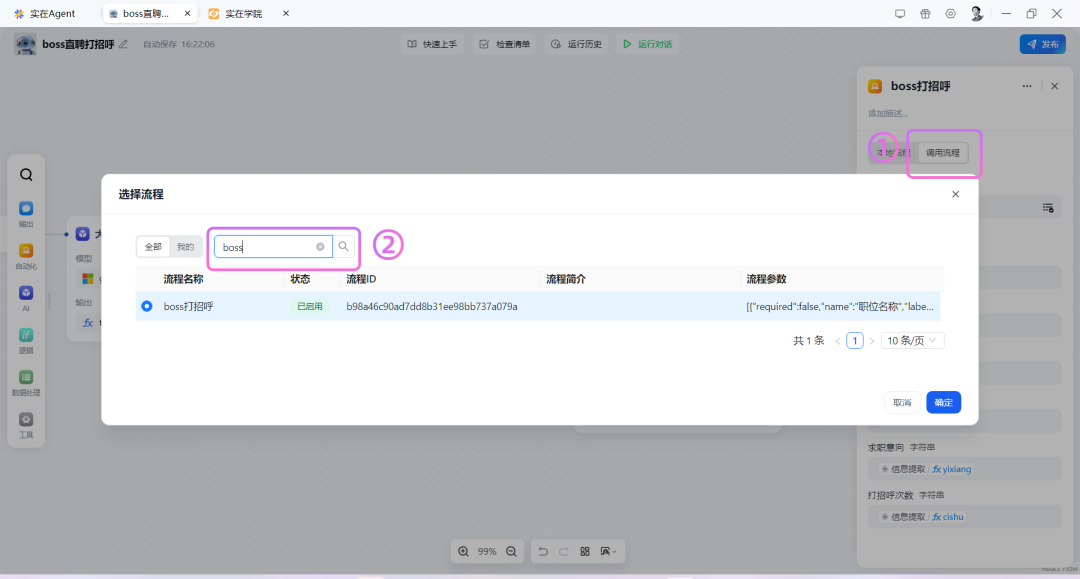The image size is (1080, 579).
Task: Click the 状态 column header
Action: 300,279
